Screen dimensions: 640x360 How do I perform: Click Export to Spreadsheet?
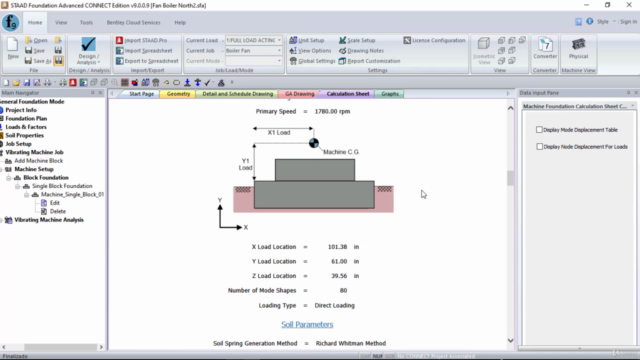(147, 61)
